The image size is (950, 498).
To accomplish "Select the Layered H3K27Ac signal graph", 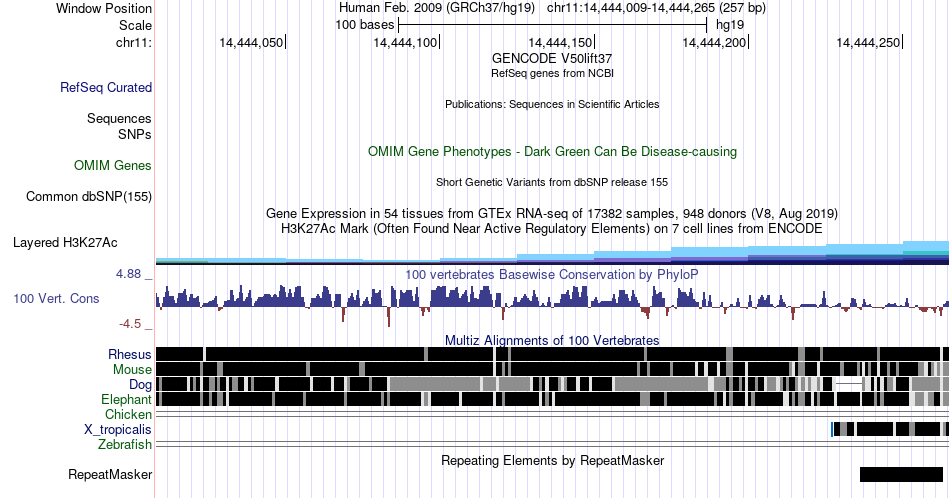I will click(x=552, y=253).
